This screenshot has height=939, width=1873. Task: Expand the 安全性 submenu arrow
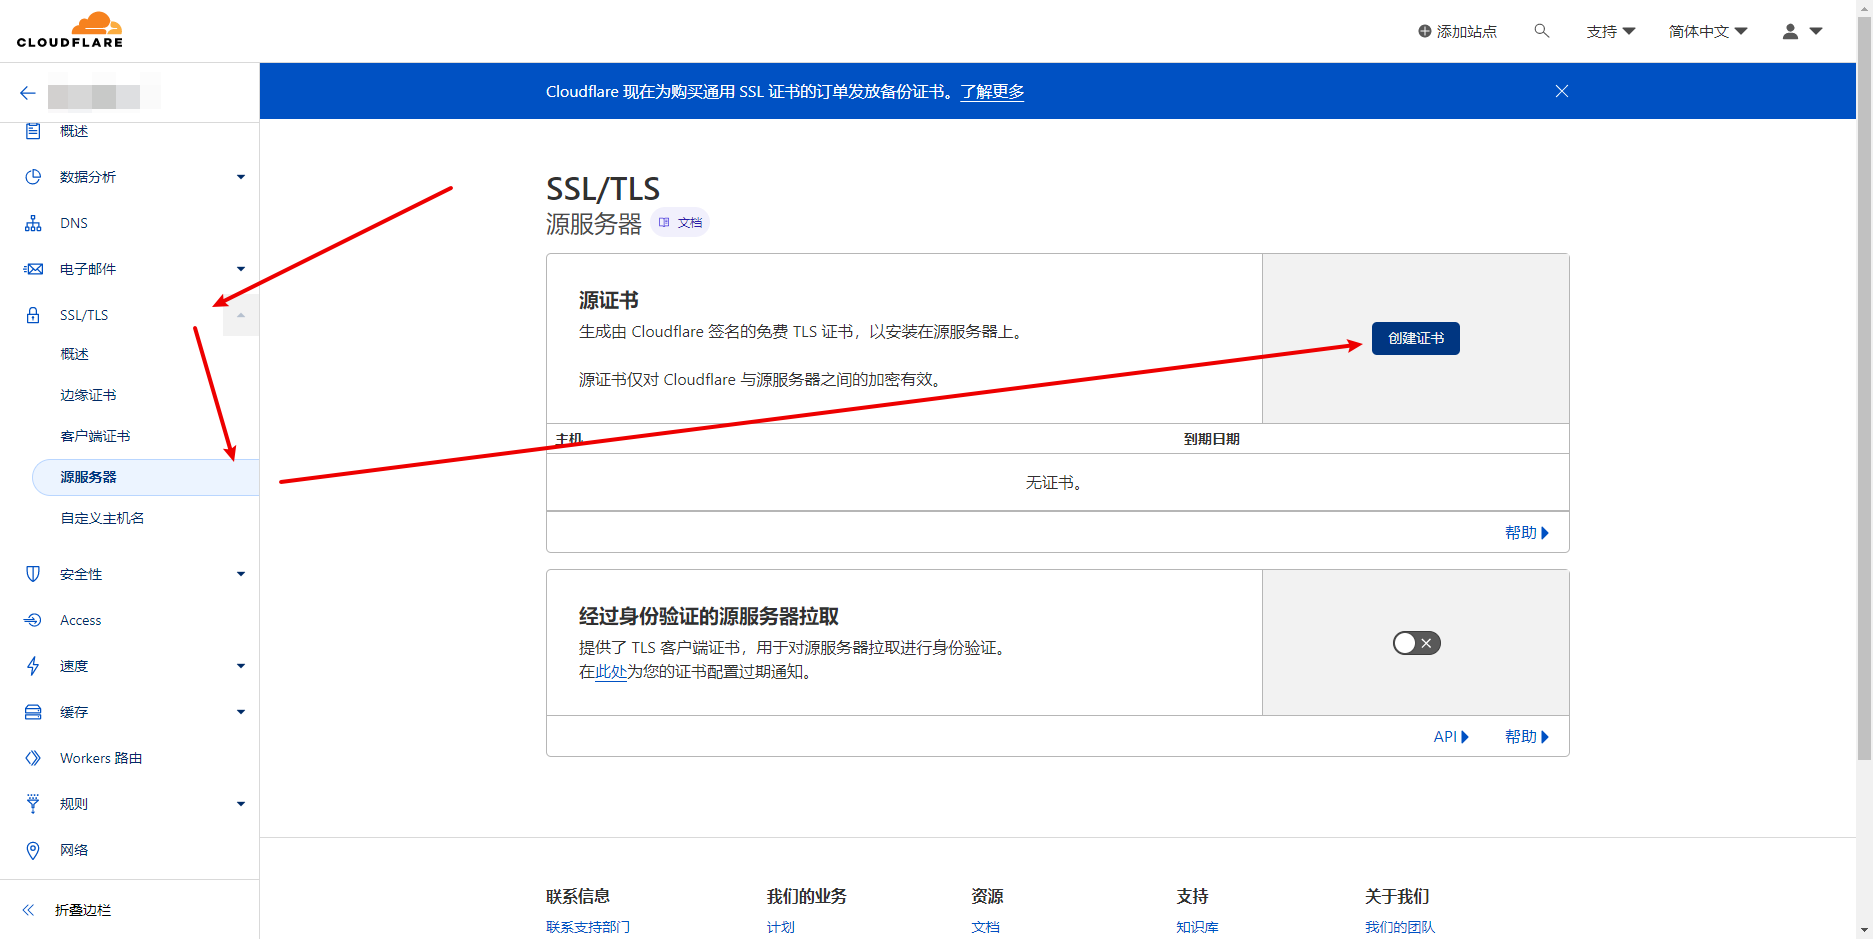(241, 574)
